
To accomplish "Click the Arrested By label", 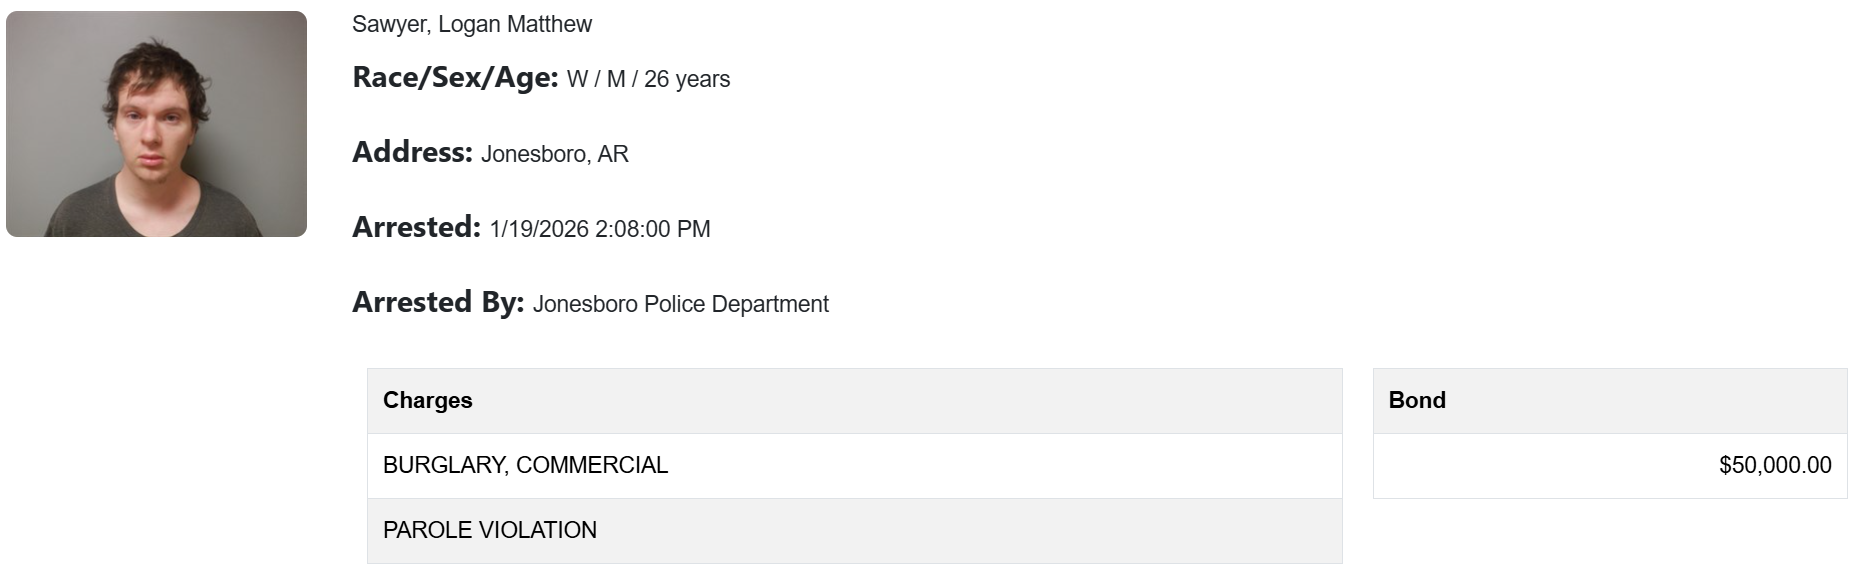I will point(438,302).
